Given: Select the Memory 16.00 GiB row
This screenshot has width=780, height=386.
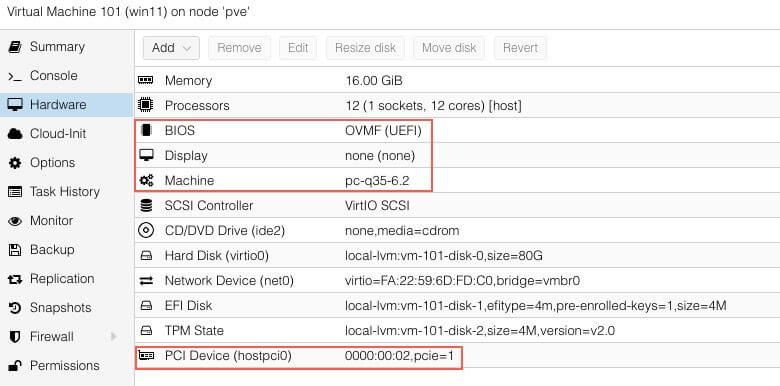Looking at the screenshot, I should pyautogui.click(x=457, y=81).
